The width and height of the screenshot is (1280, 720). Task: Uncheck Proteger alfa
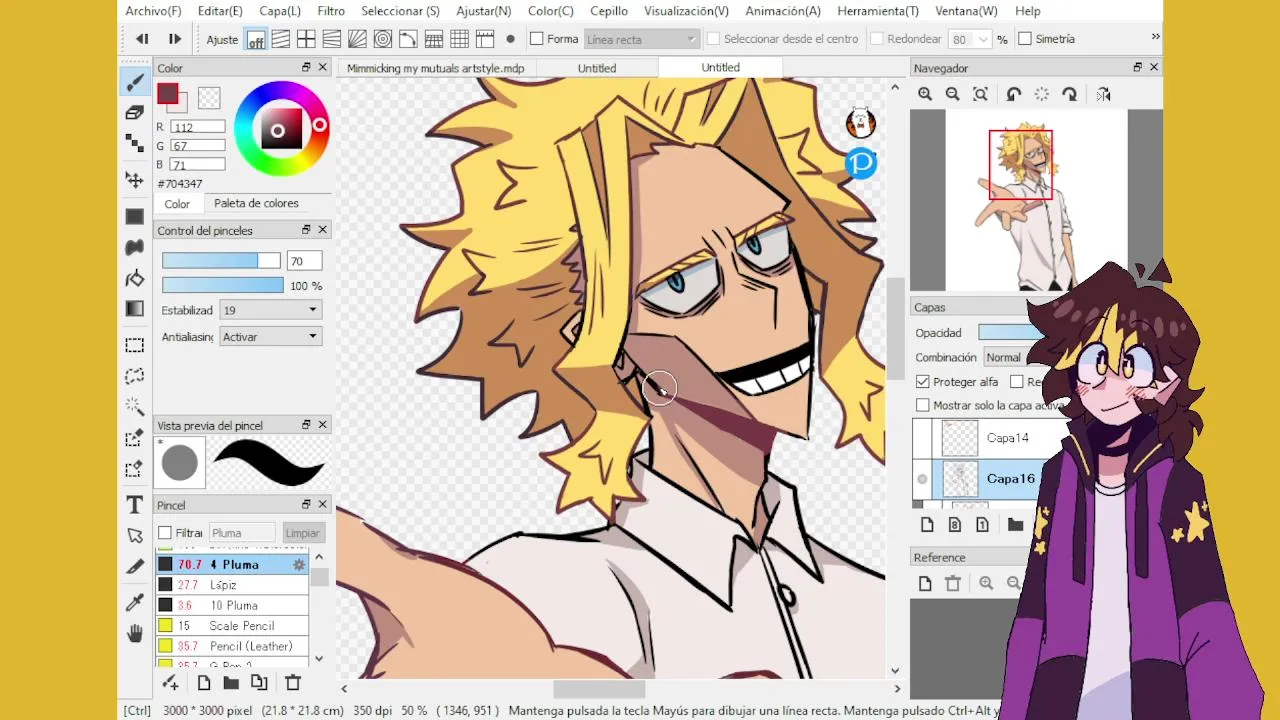922,382
